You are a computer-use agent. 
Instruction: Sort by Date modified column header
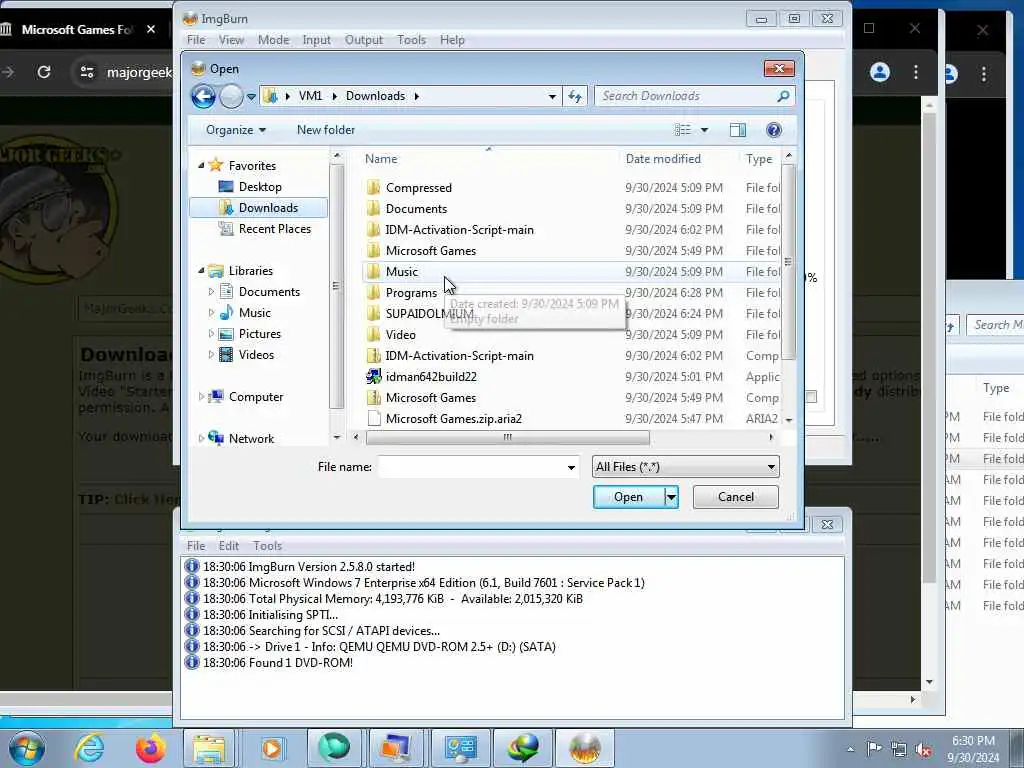point(663,159)
